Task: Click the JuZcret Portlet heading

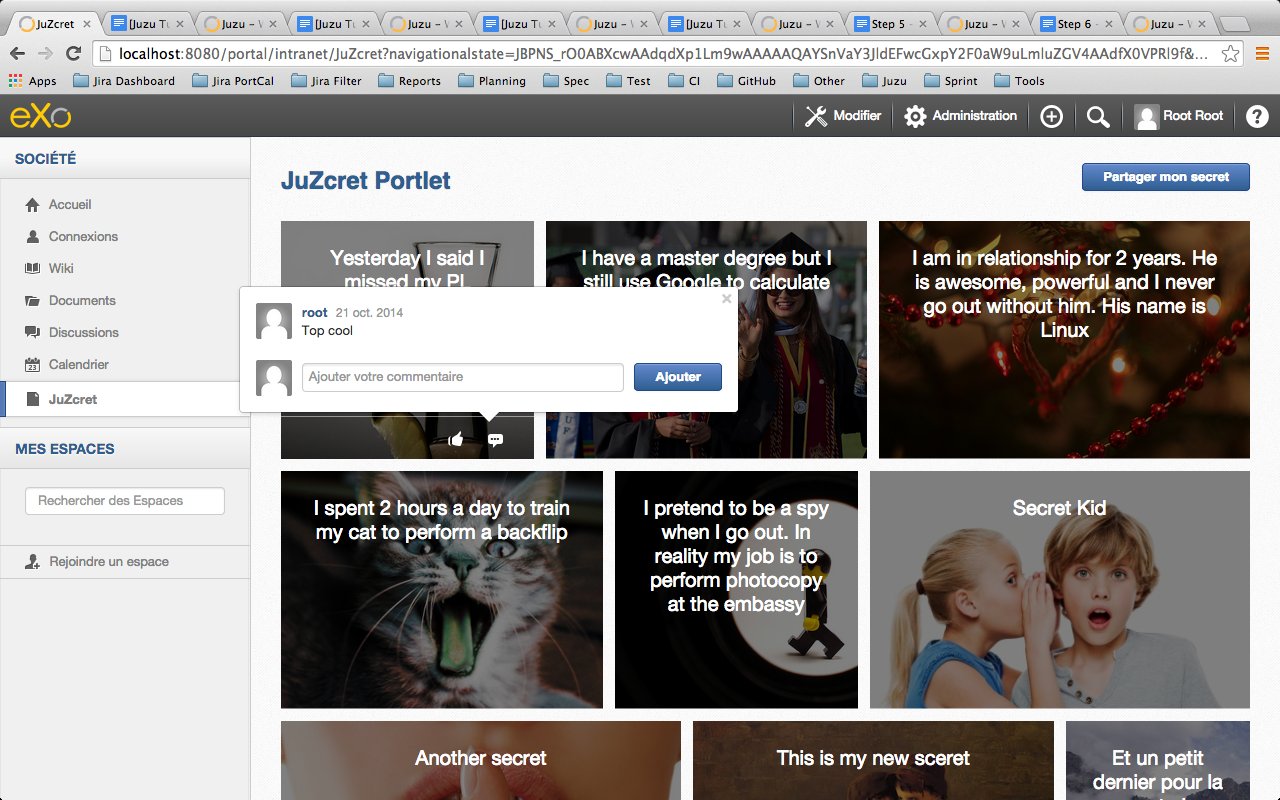Action: click(366, 180)
